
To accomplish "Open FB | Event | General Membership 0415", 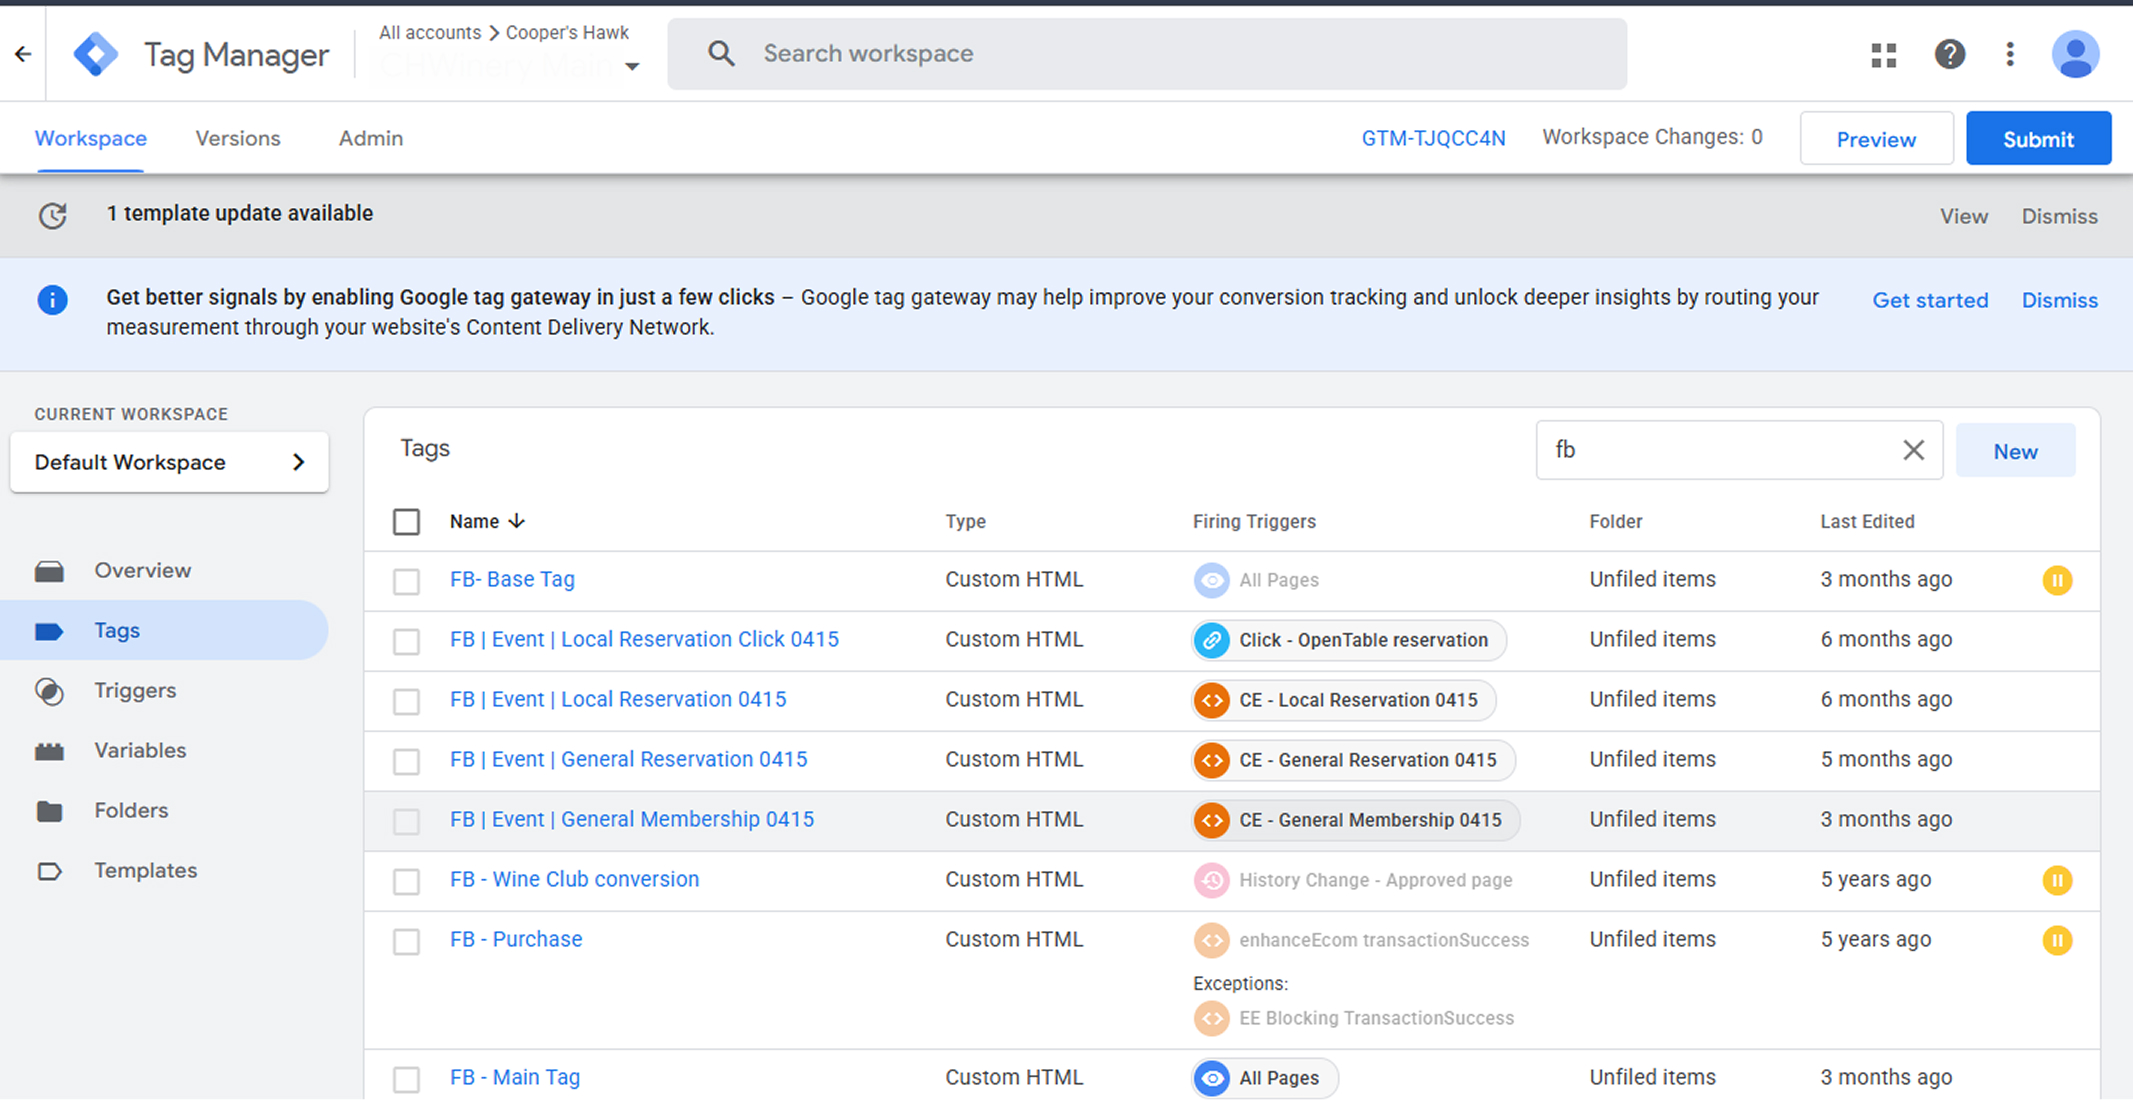I will 632,819.
